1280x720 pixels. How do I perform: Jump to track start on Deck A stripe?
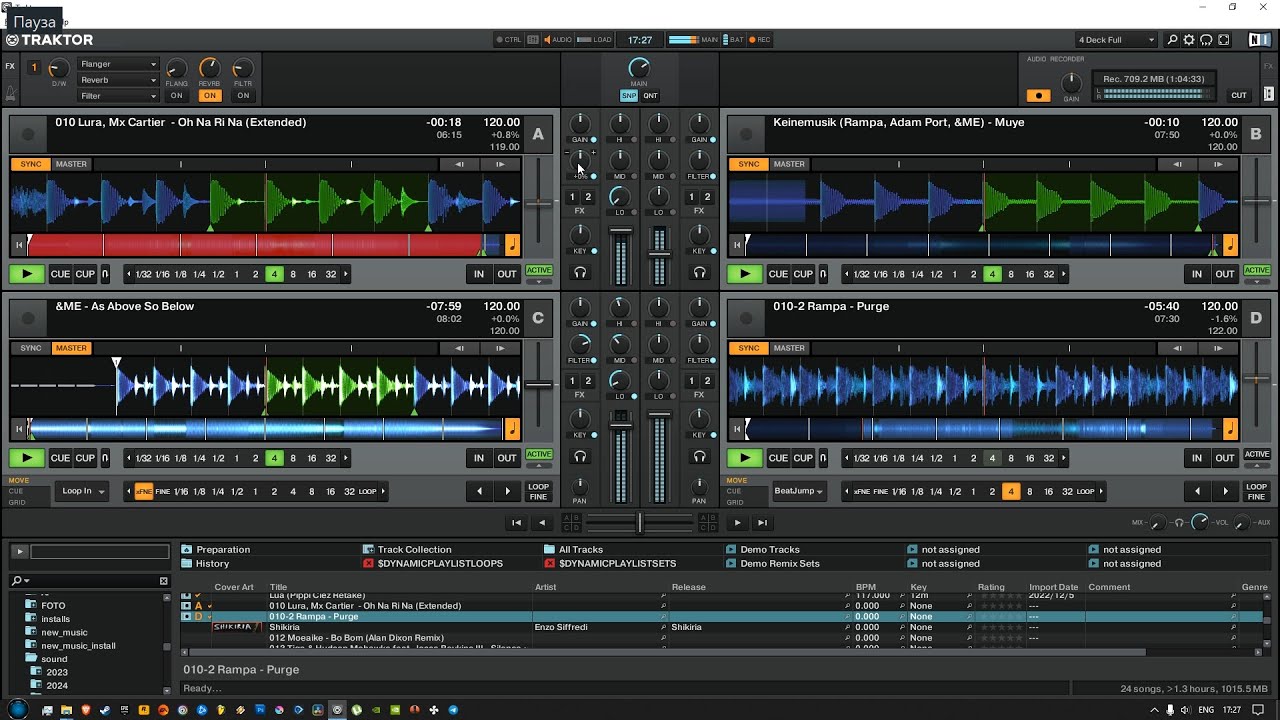click(18, 245)
